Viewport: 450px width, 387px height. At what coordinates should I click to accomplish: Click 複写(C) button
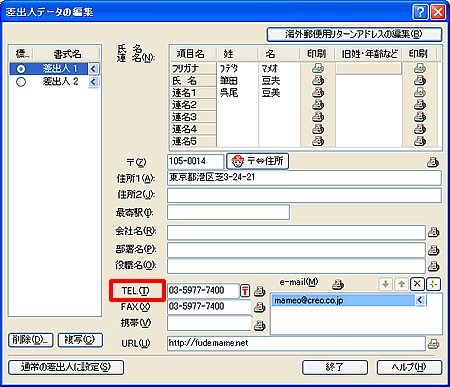click(x=80, y=340)
